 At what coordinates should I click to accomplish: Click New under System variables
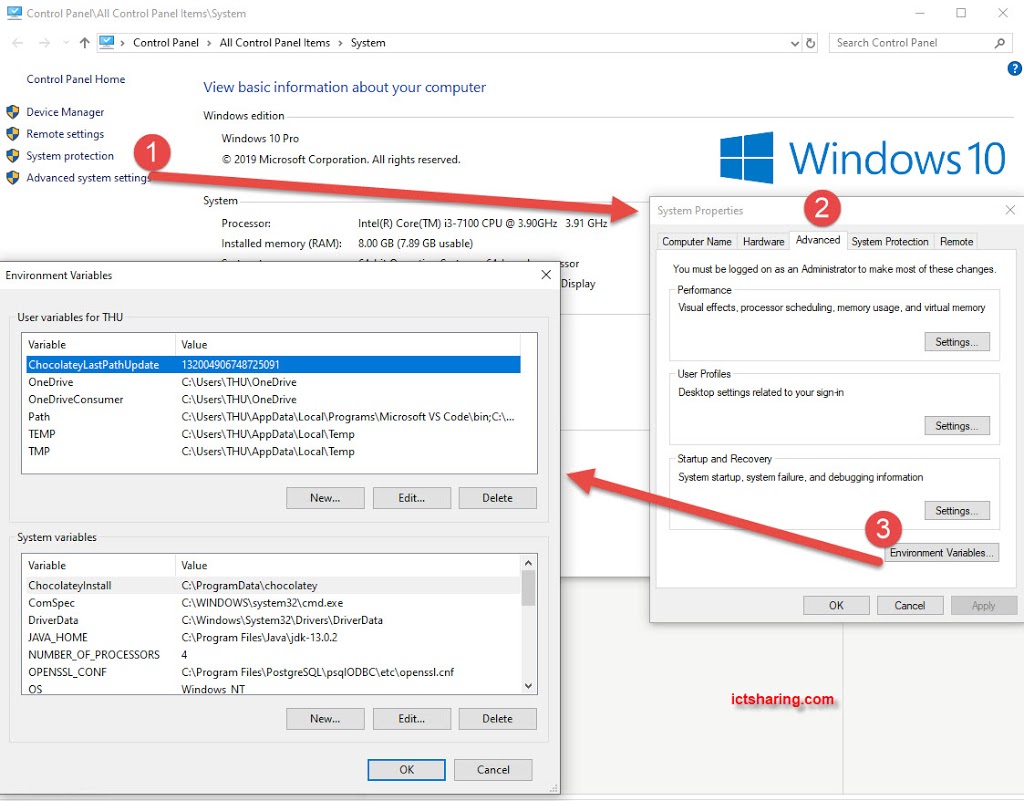325,719
